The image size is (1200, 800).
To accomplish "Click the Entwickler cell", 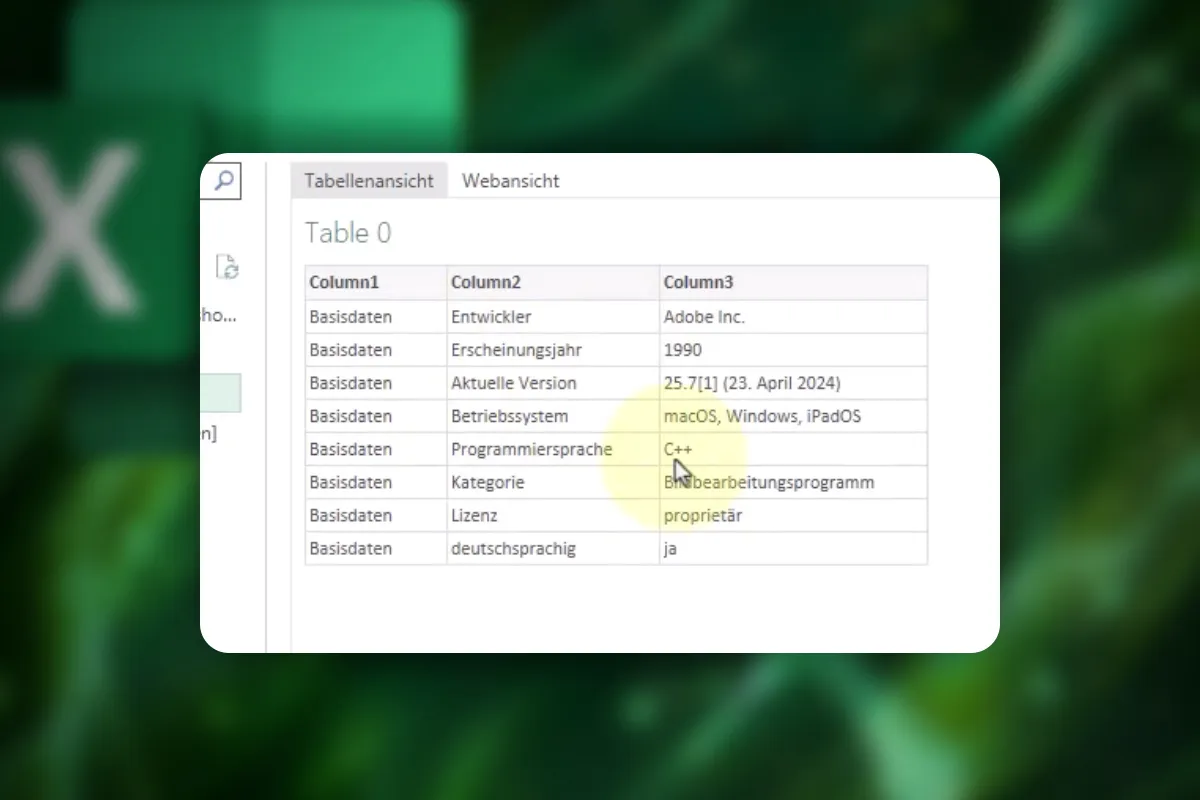I will coord(553,317).
